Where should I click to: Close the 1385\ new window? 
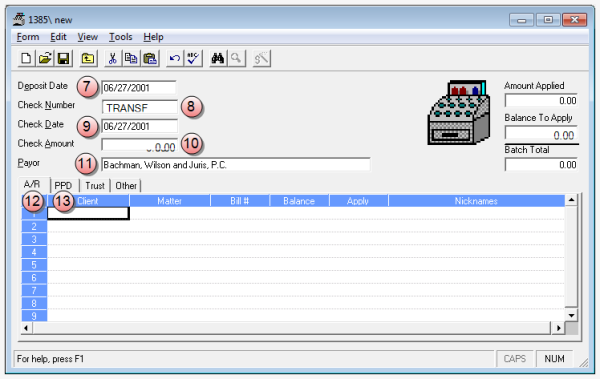(x=574, y=20)
